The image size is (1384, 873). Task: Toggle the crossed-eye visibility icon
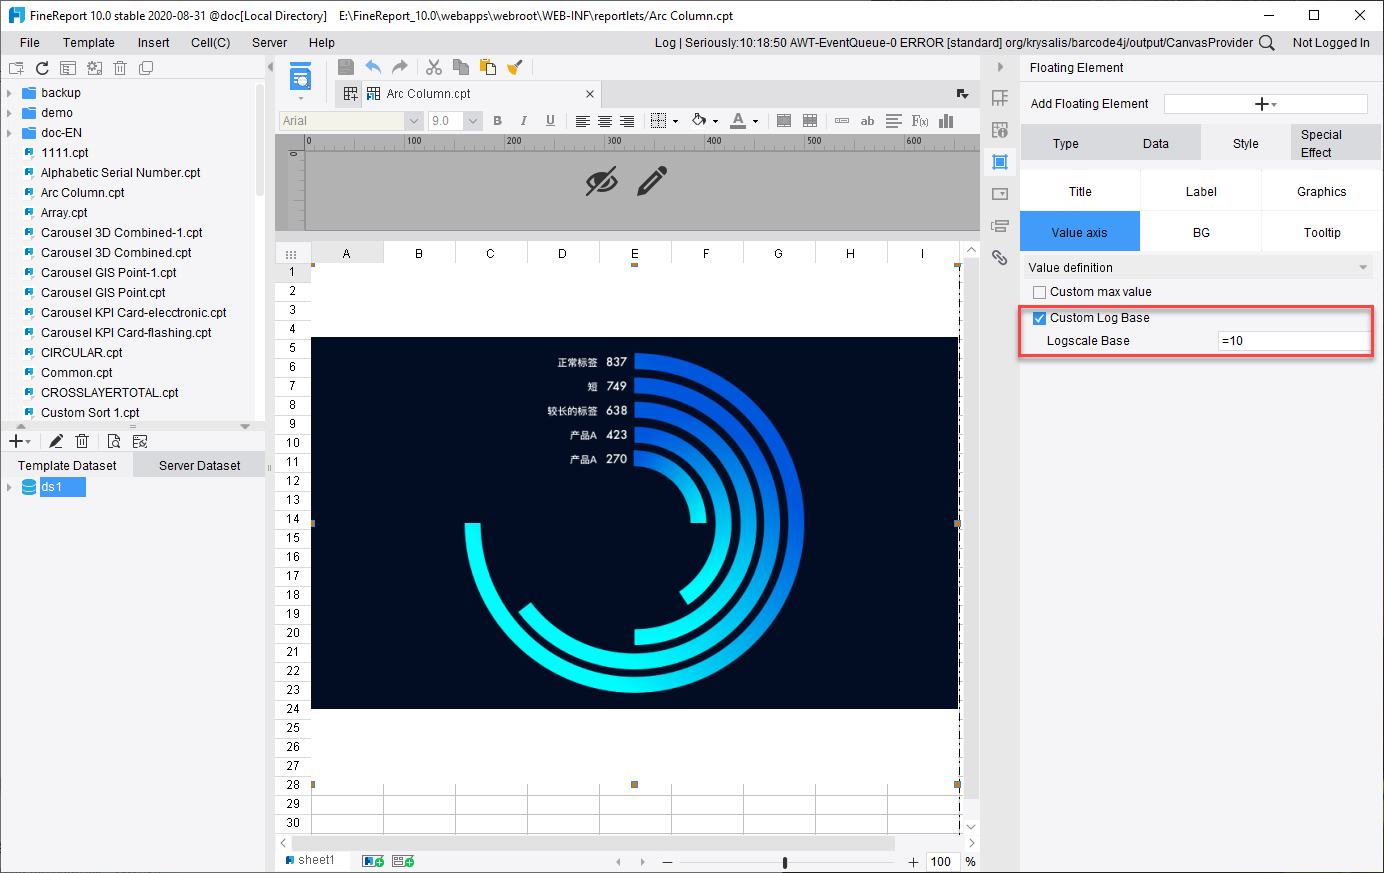coord(601,181)
